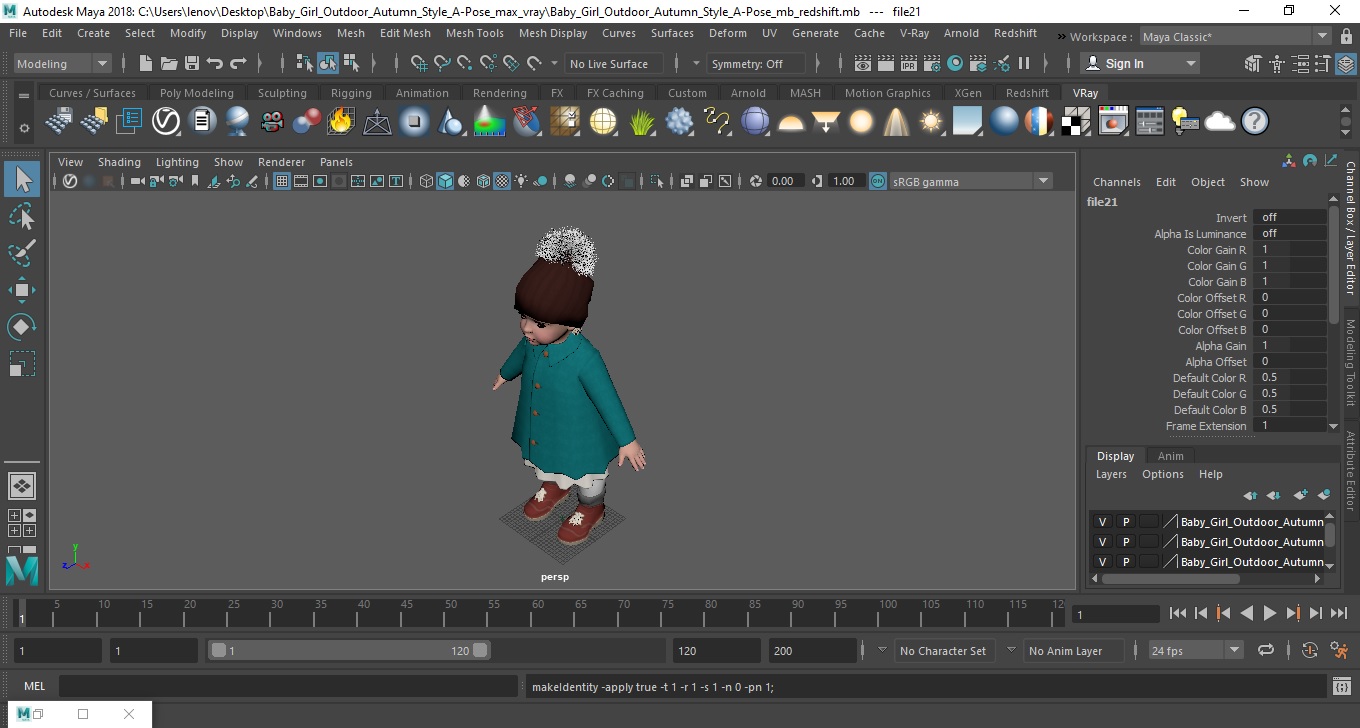Click the question mark help shelf icon
The width and height of the screenshot is (1360, 728).
click(1255, 122)
